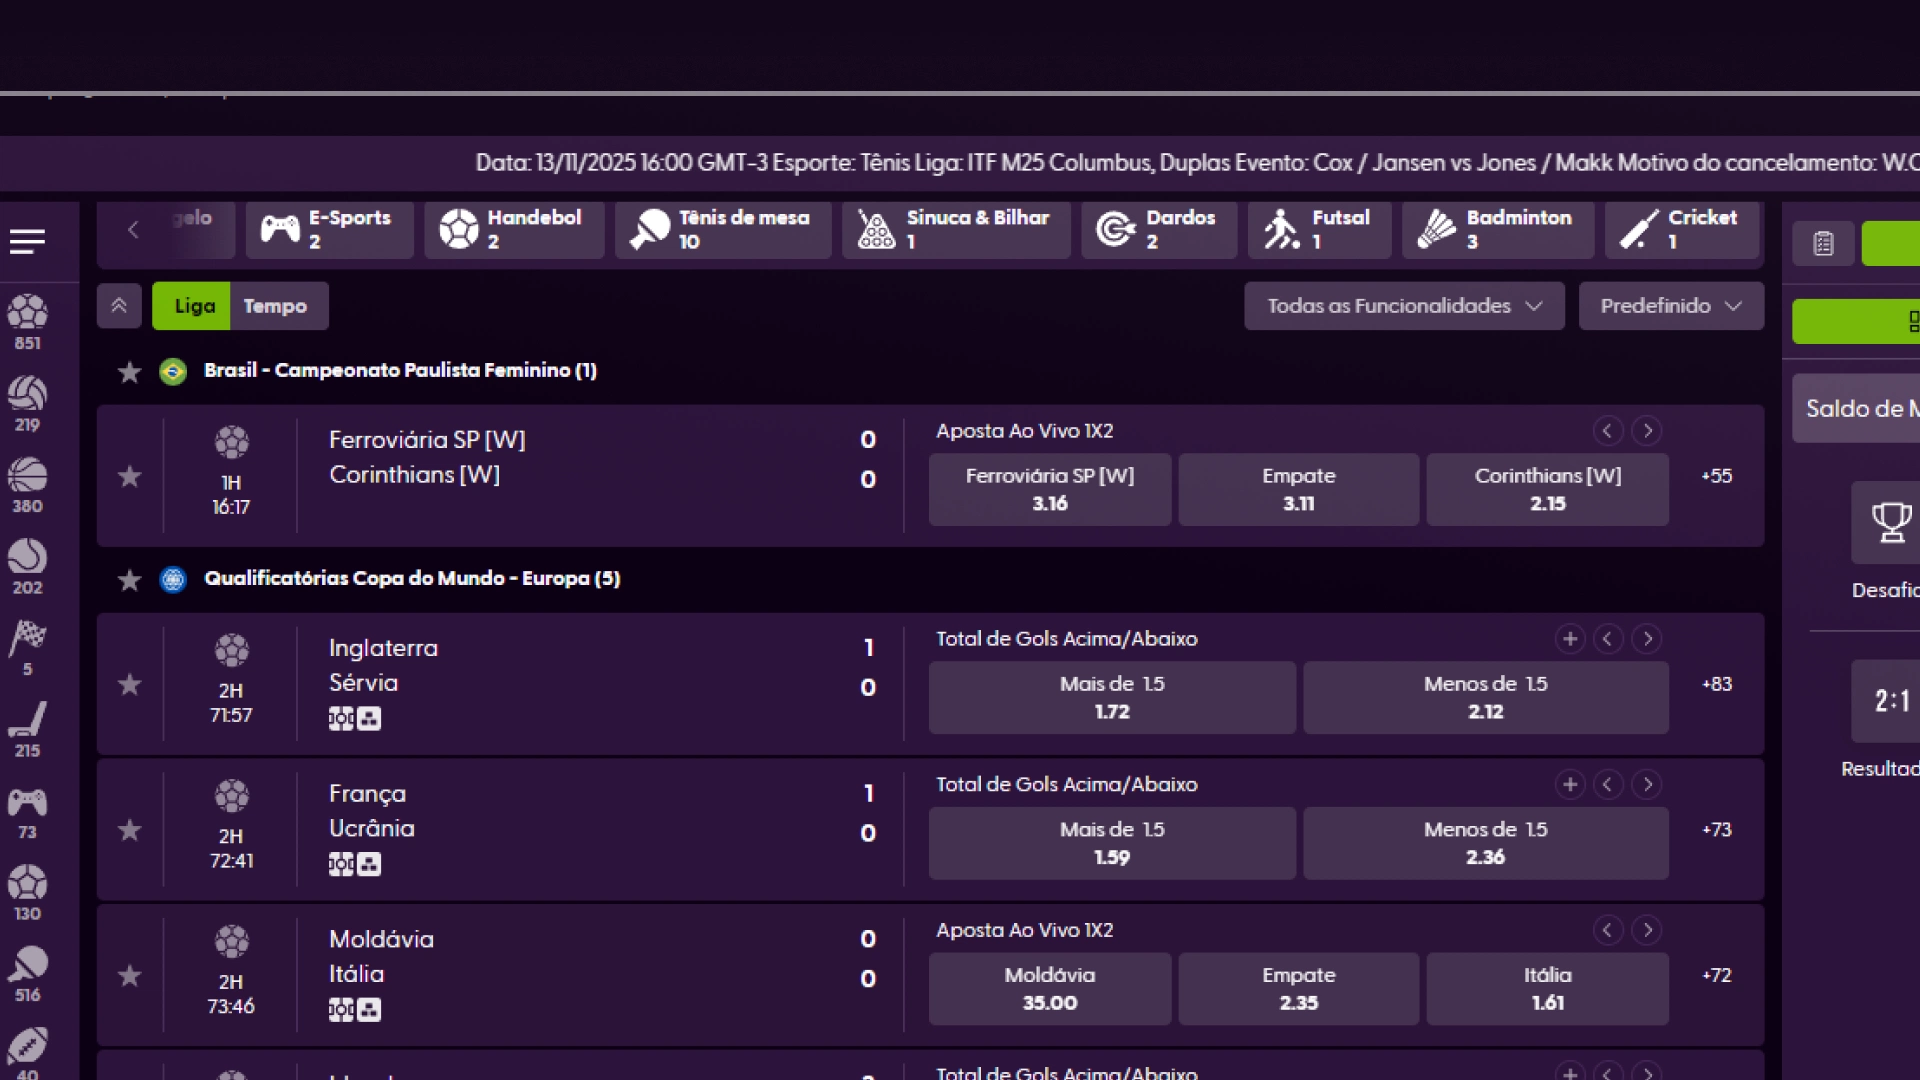This screenshot has width=1920, height=1080.
Task: Open the bet slip clipboard icon
Action: click(x=1822, y=242)
